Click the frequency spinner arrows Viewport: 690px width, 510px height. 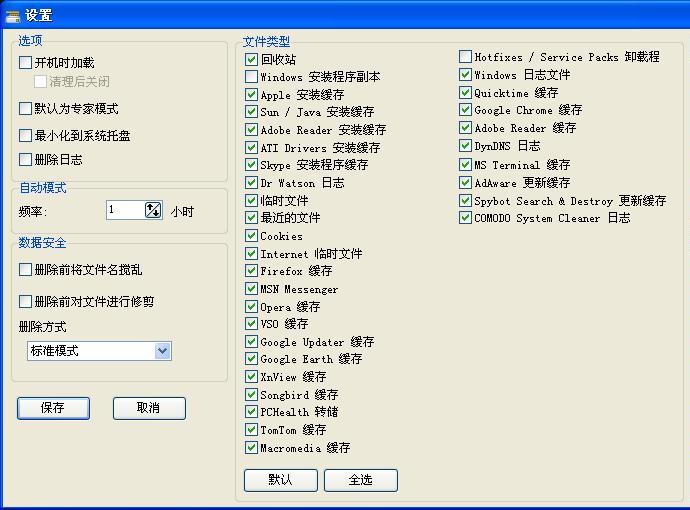pyautogui.click(x=152, y=210)
